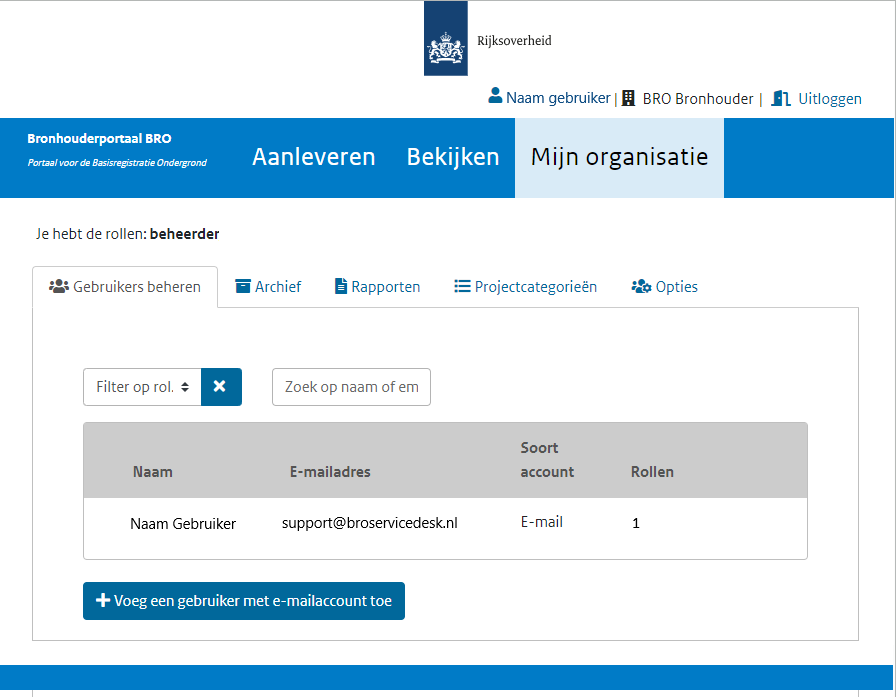Select the Mijn organisatie menu item

pos(619,157)
